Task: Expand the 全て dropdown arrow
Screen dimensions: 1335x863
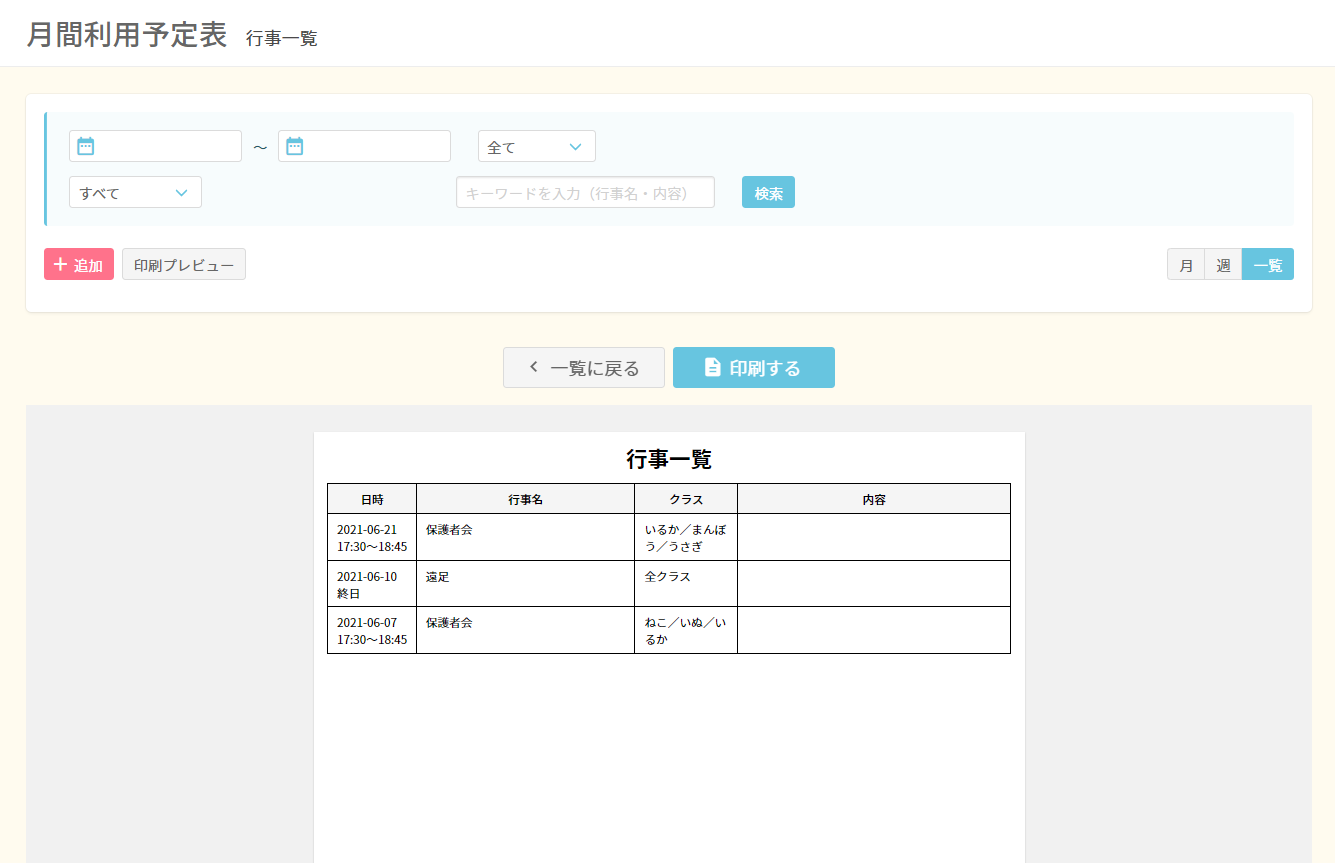Action: click(576, 147)
